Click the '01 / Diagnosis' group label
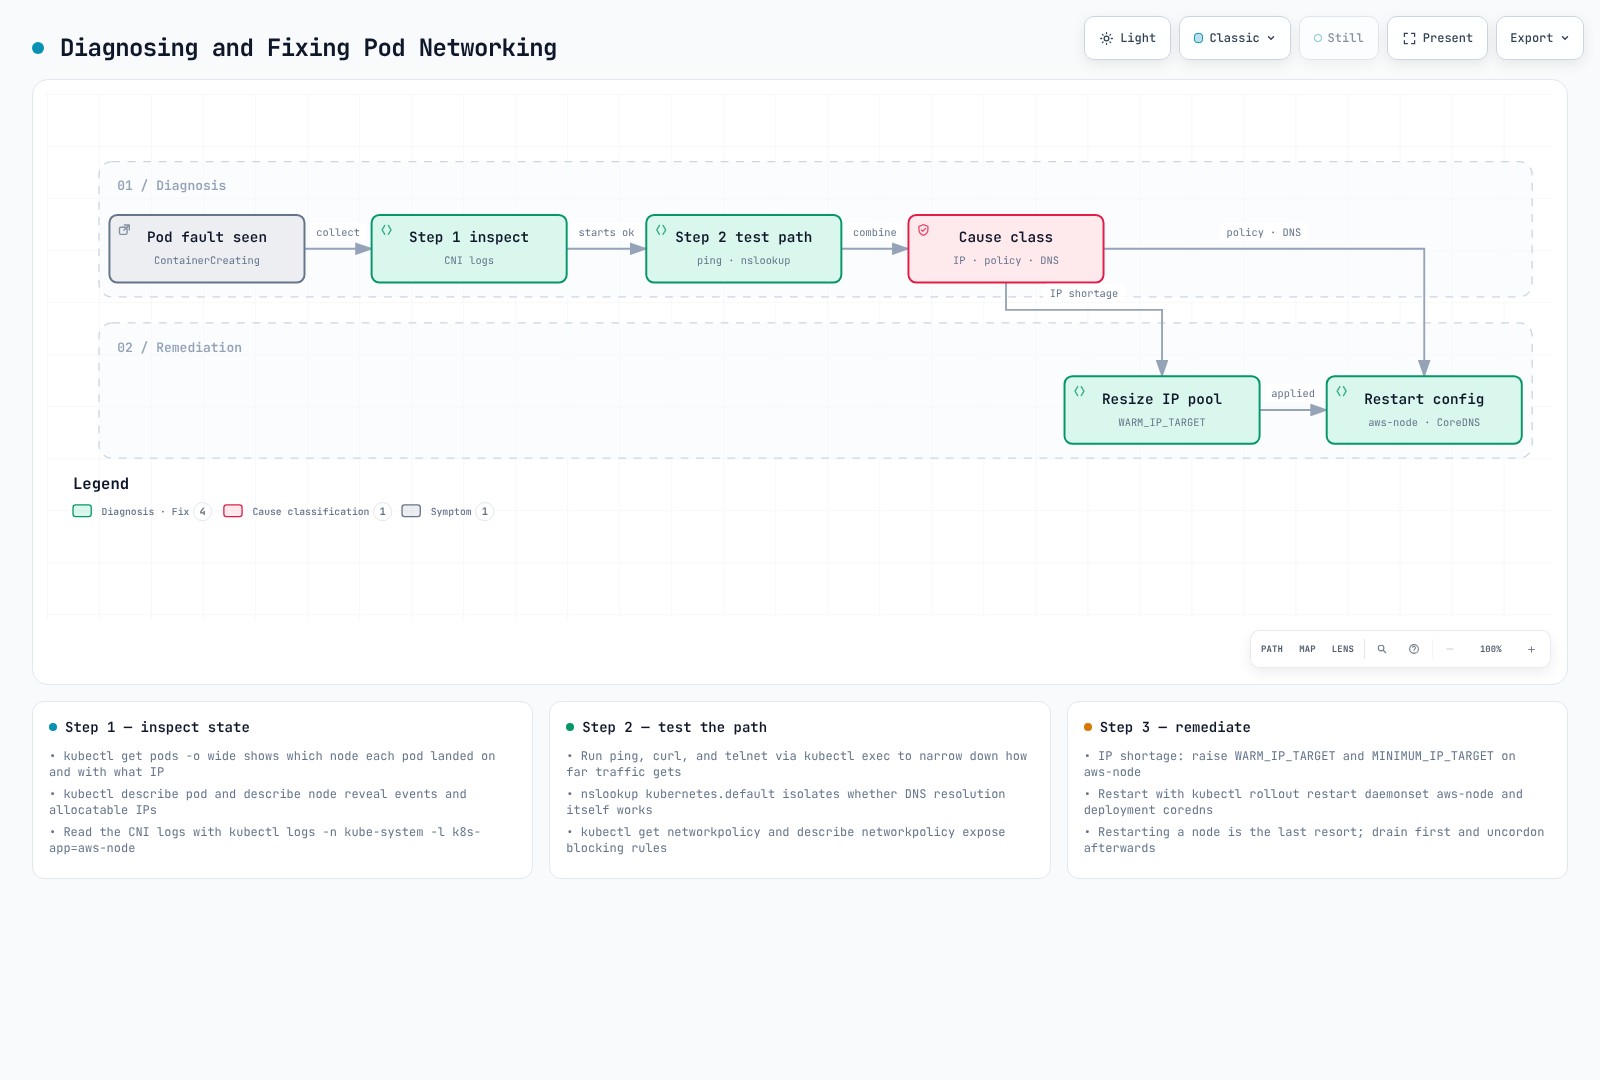The height and width of the screenshot is (1080, 1600). point(172,185)
